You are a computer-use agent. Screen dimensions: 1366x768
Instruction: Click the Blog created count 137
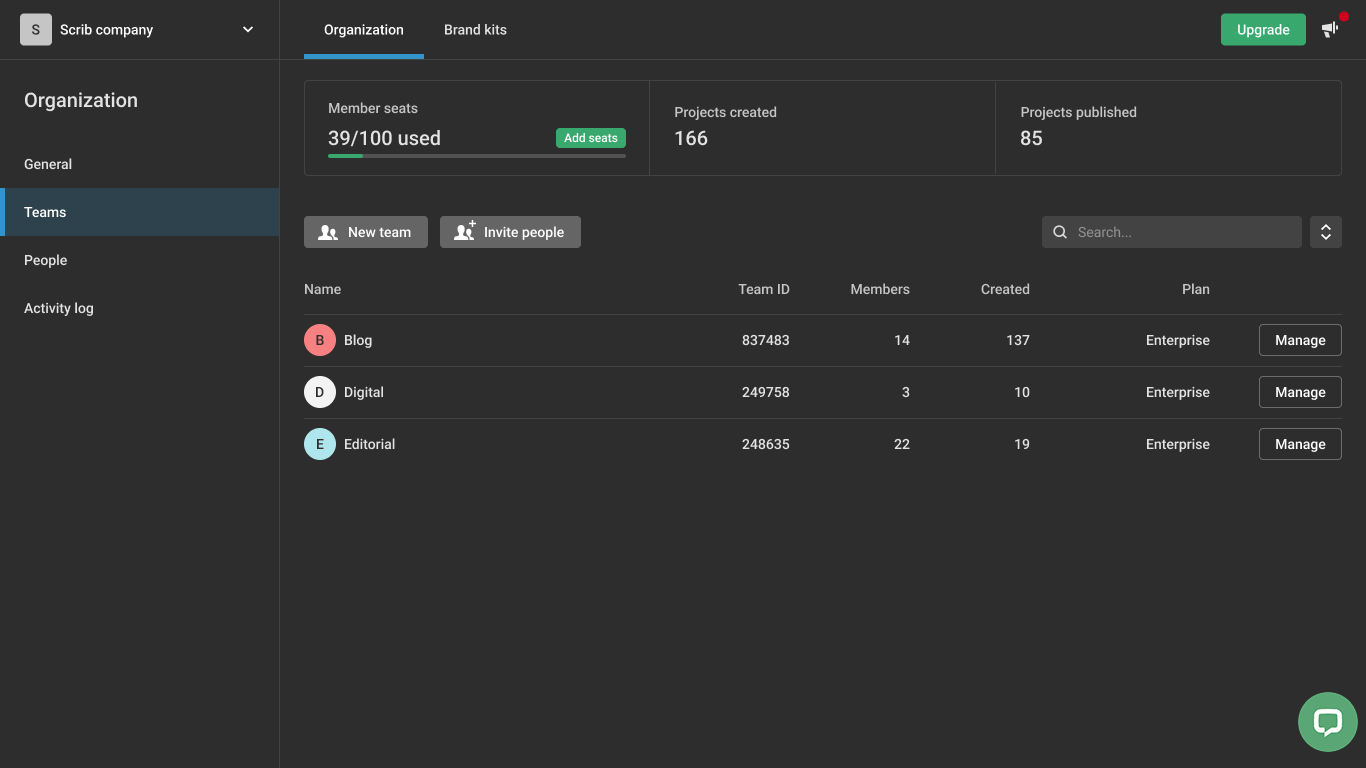1018,340
